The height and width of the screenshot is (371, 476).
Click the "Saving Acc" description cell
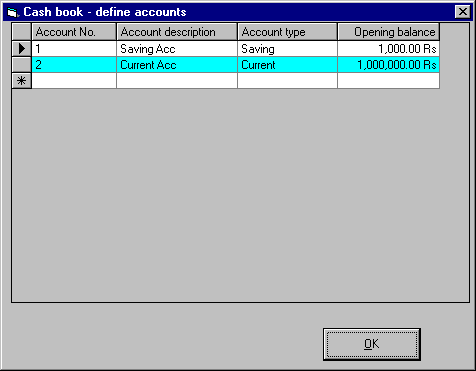tap(177, 49)
